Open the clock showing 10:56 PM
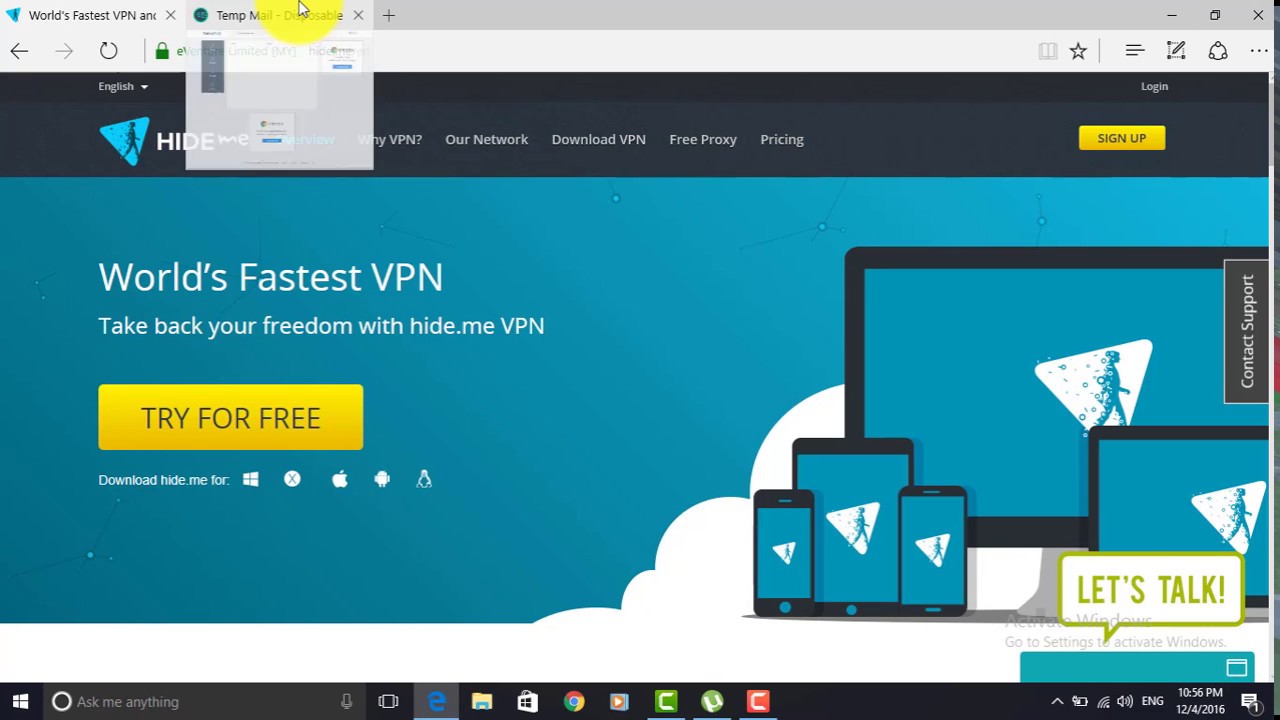The width and height of the screenshot is (1280, 720). point(1200,701)
